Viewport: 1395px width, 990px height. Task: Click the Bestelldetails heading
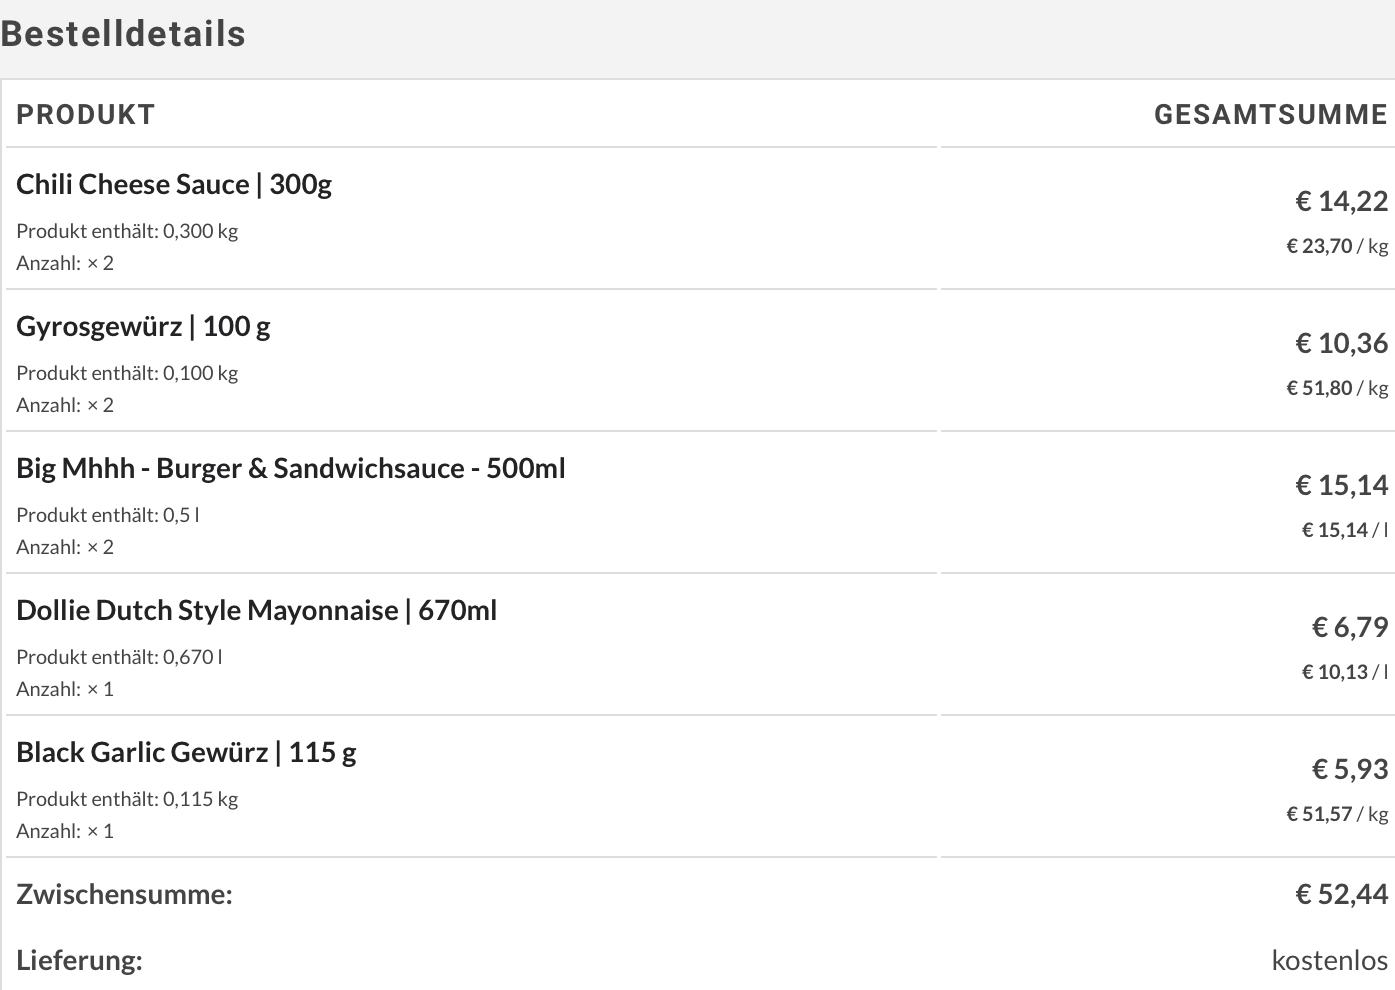123,34
